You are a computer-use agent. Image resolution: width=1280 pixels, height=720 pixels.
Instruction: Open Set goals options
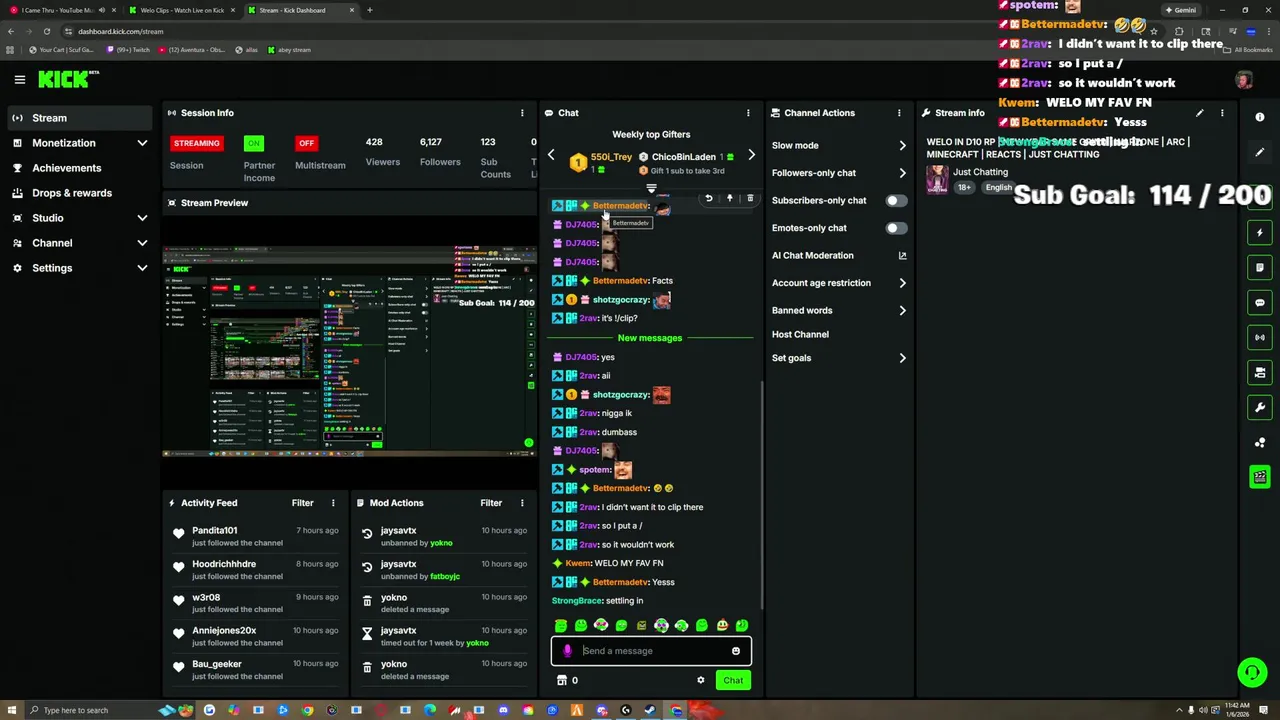point(838,358)
